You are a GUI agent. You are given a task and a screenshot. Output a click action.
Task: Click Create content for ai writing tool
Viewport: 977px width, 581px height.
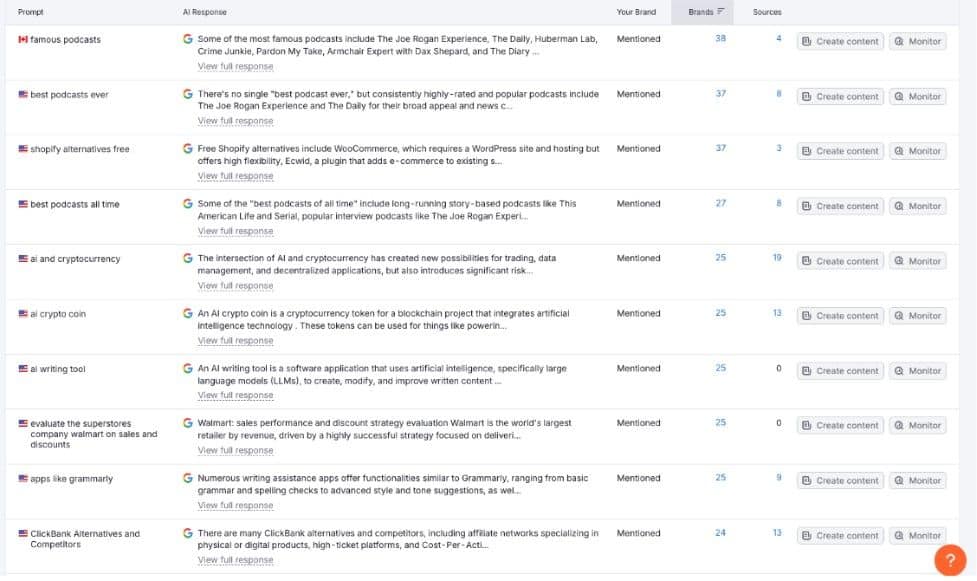pyautogui.click(x=840, y=371)
